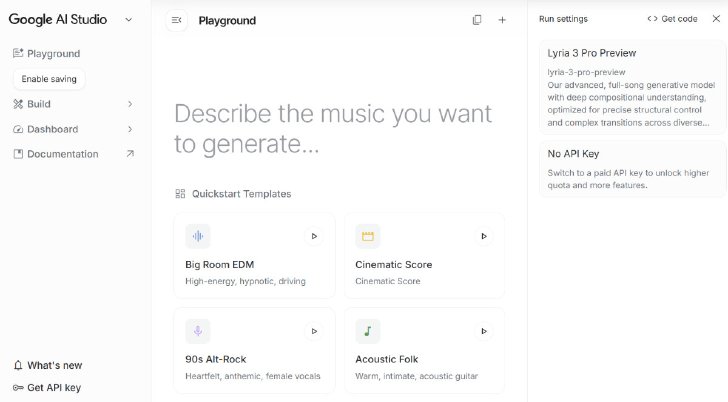728x402 pixels.
Task: Click the Playground page title
Action: click(x=227, y=20)
